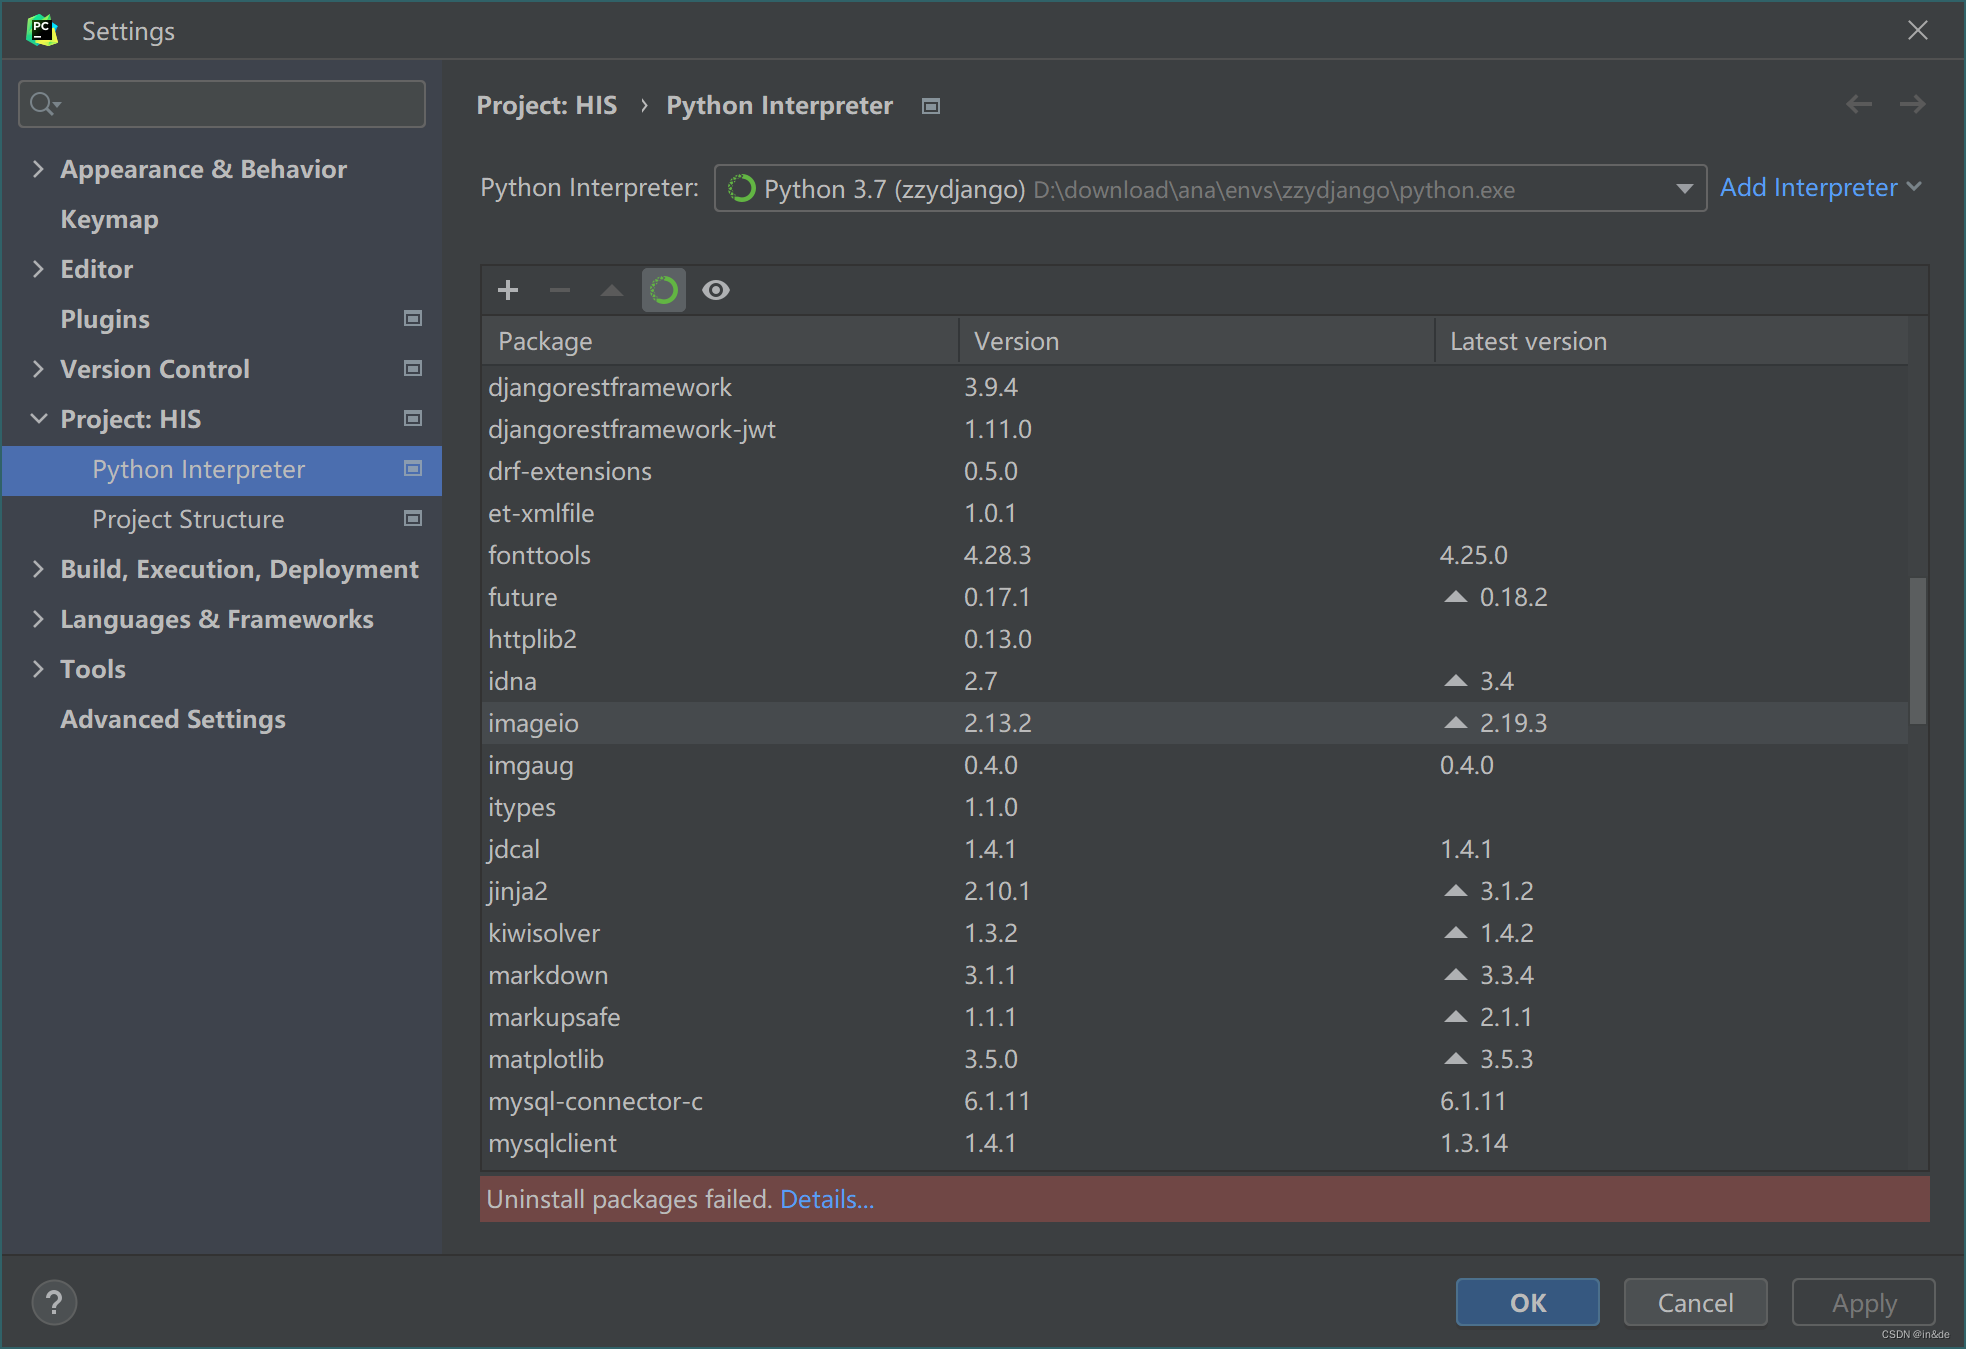
Task: Click the OK button
Action: click(x=1527, y=1302)
